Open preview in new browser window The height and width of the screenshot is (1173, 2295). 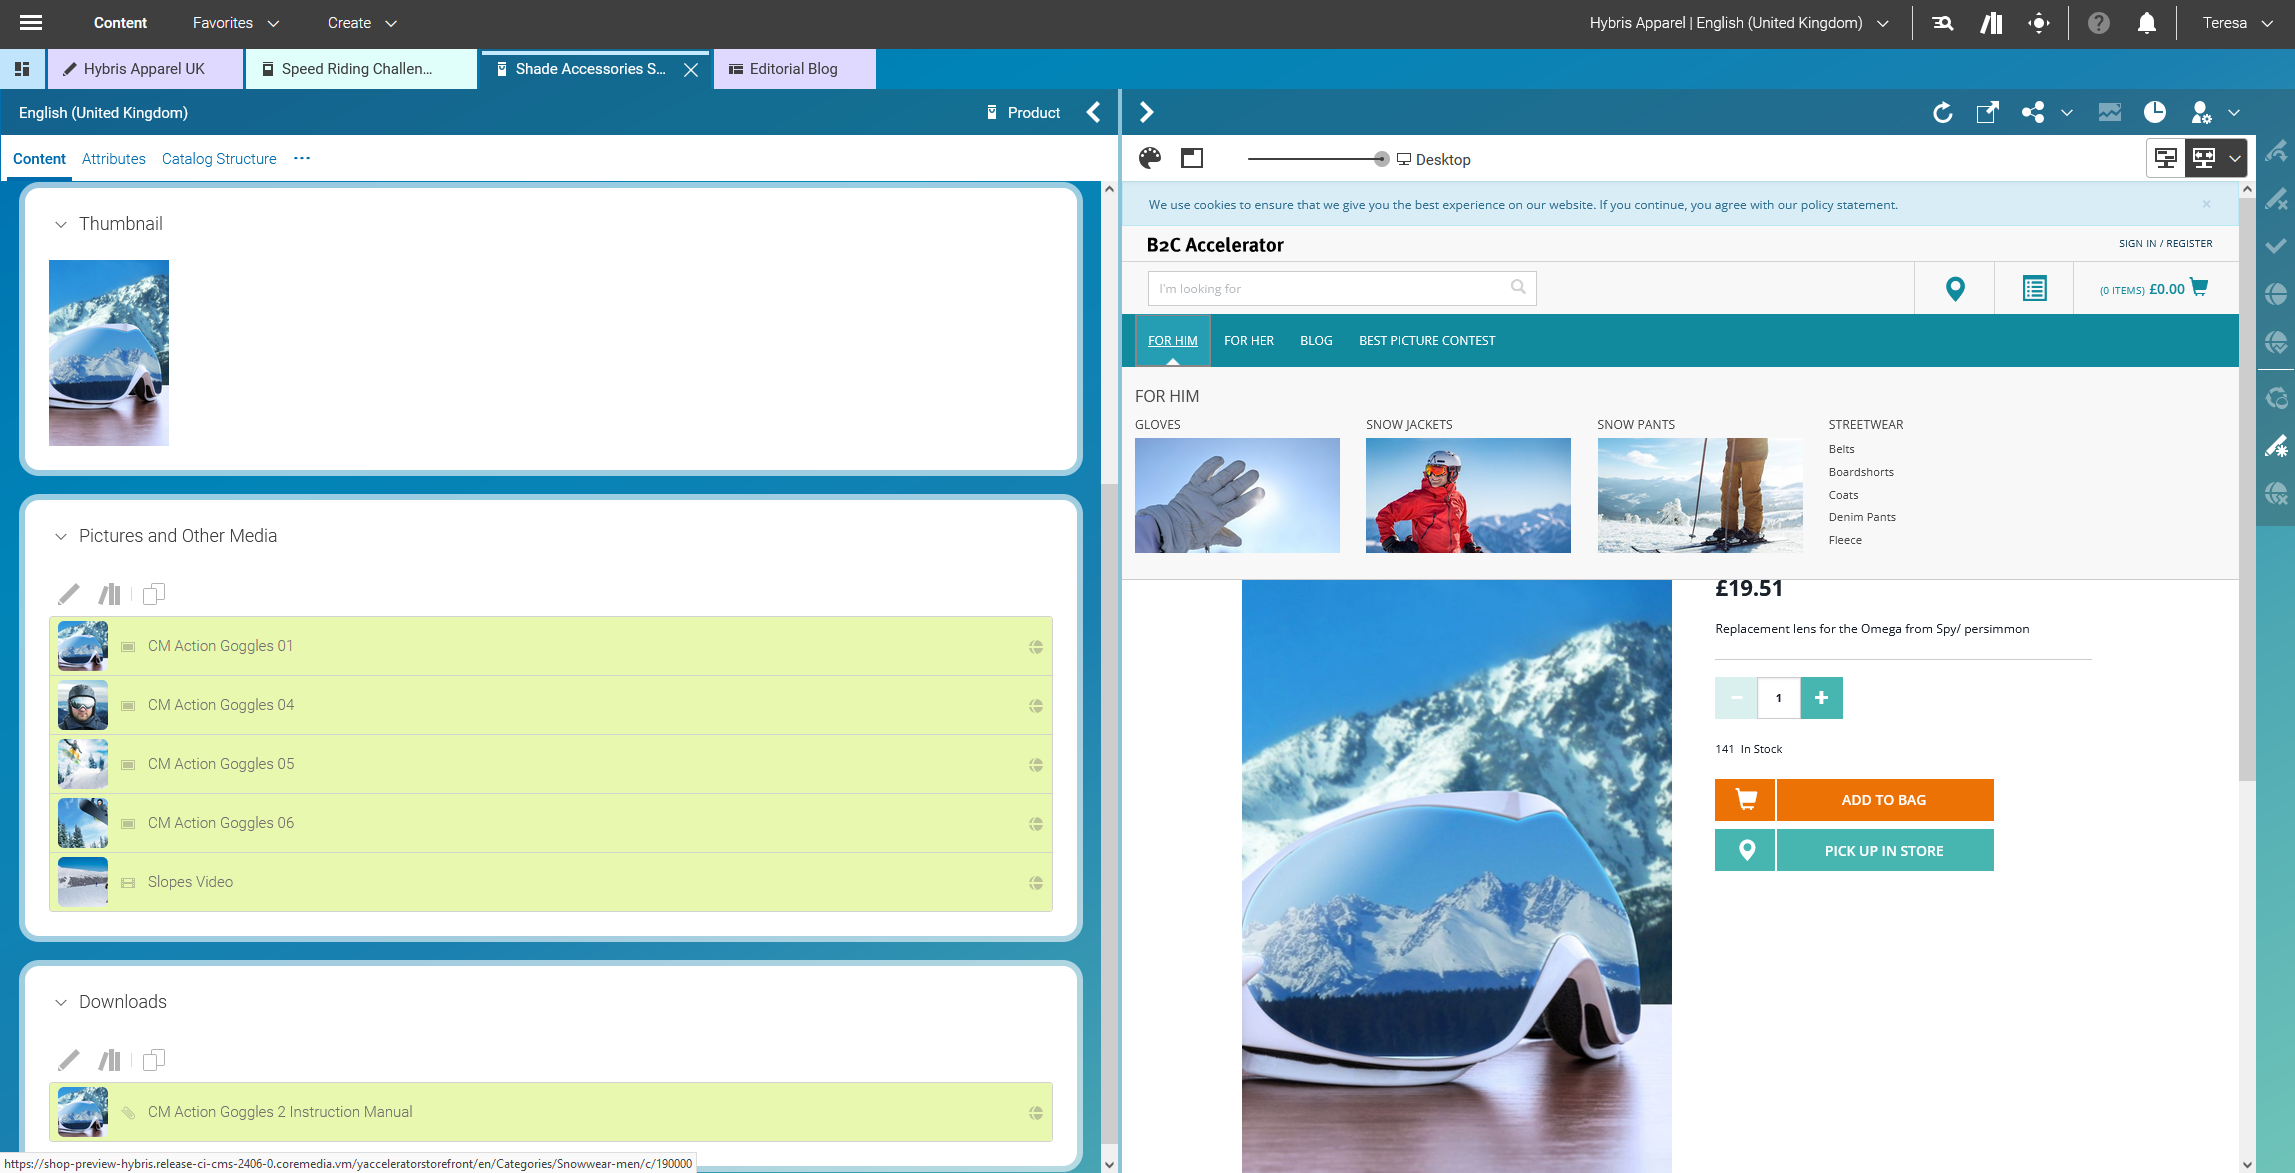point(1988,112)
